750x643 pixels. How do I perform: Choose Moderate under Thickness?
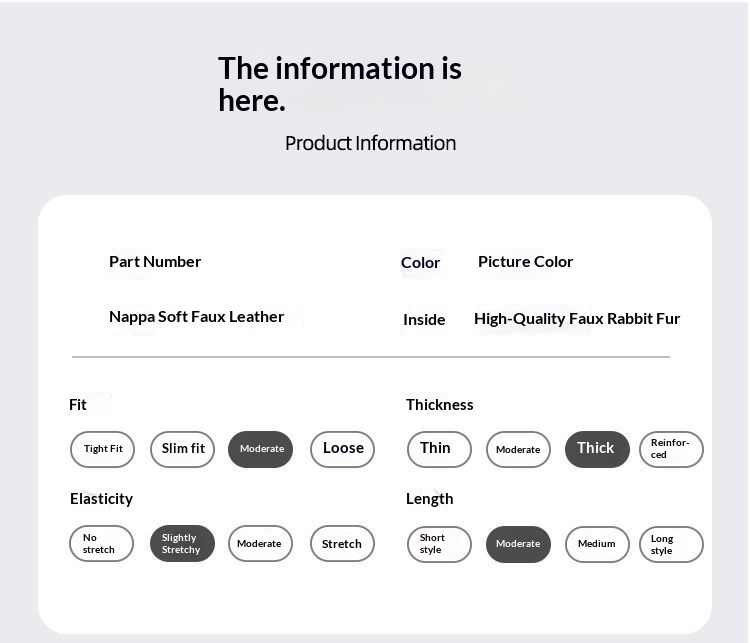[x=518, y=450]
